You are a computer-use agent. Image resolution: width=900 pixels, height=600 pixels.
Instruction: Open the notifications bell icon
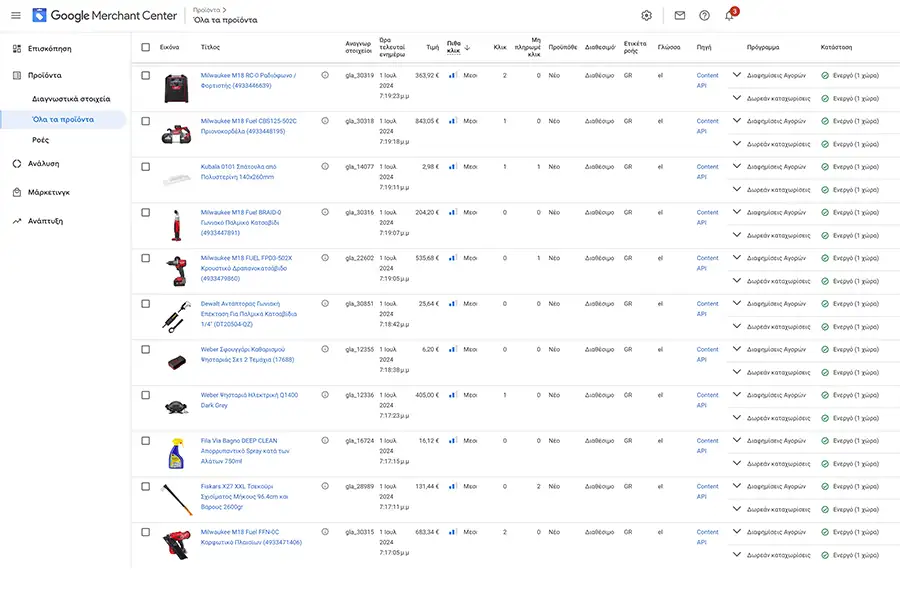point(729,16)
